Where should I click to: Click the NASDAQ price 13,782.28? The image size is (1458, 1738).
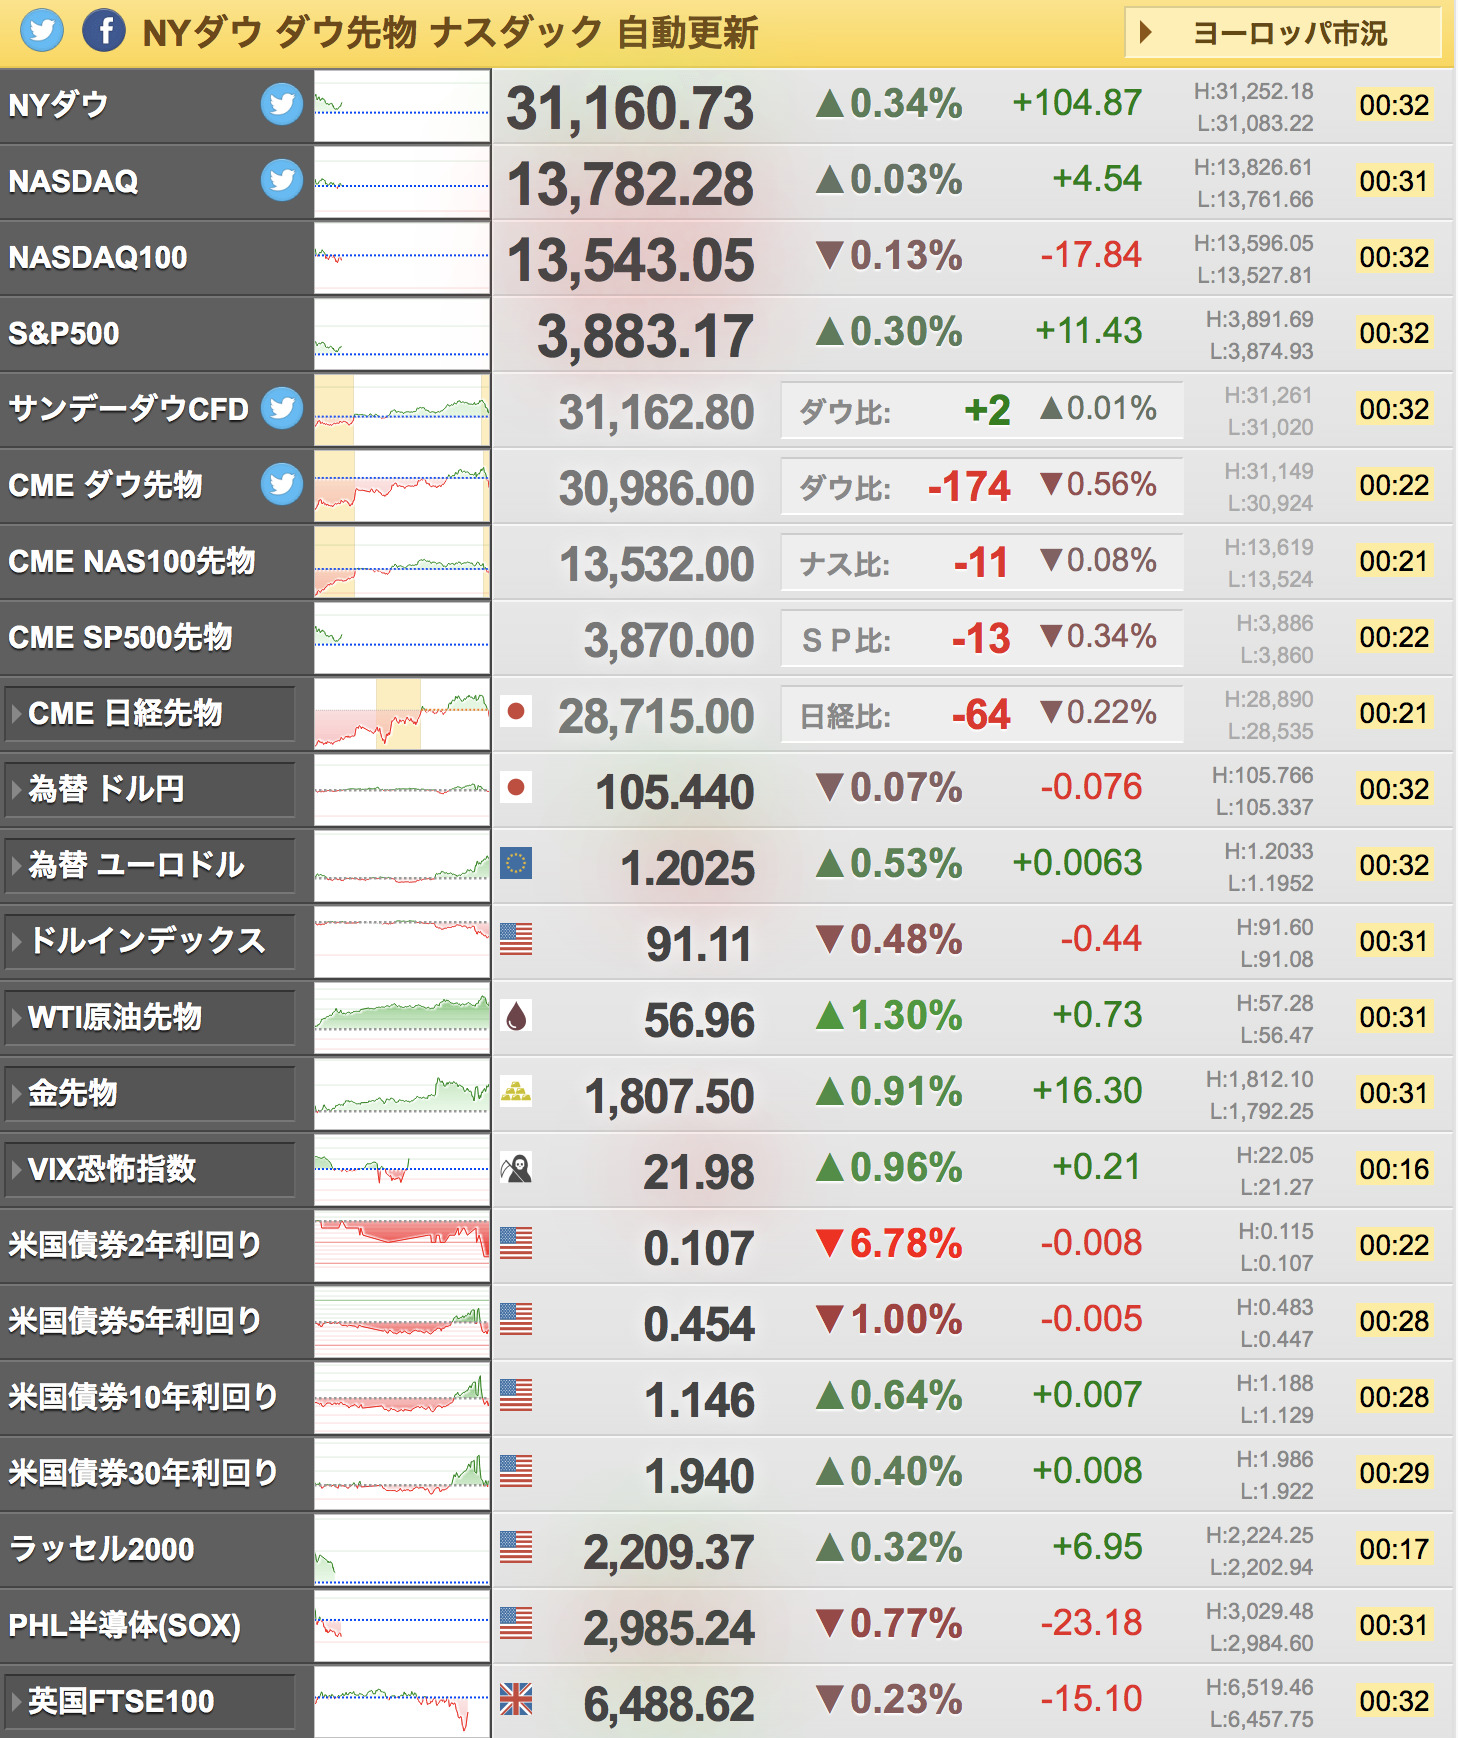[x=630, y=184]
